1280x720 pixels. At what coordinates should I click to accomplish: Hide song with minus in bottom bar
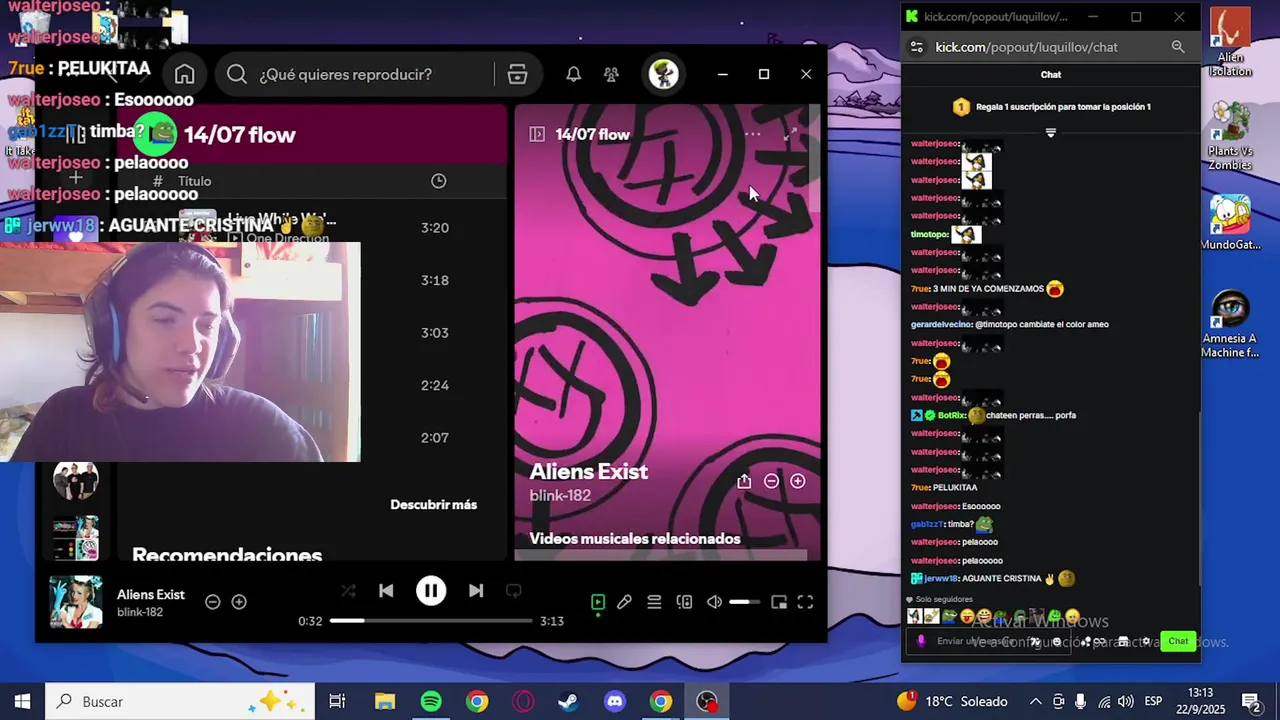213,602
